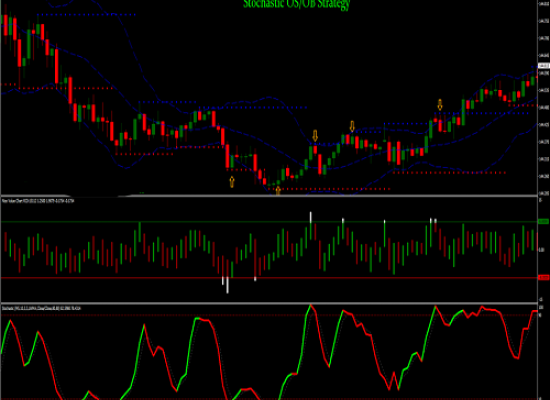Viewport: 550px width, 400px height.
Task: Open the Value Chart indicator label in middle pane
Action: click(38, 201)
